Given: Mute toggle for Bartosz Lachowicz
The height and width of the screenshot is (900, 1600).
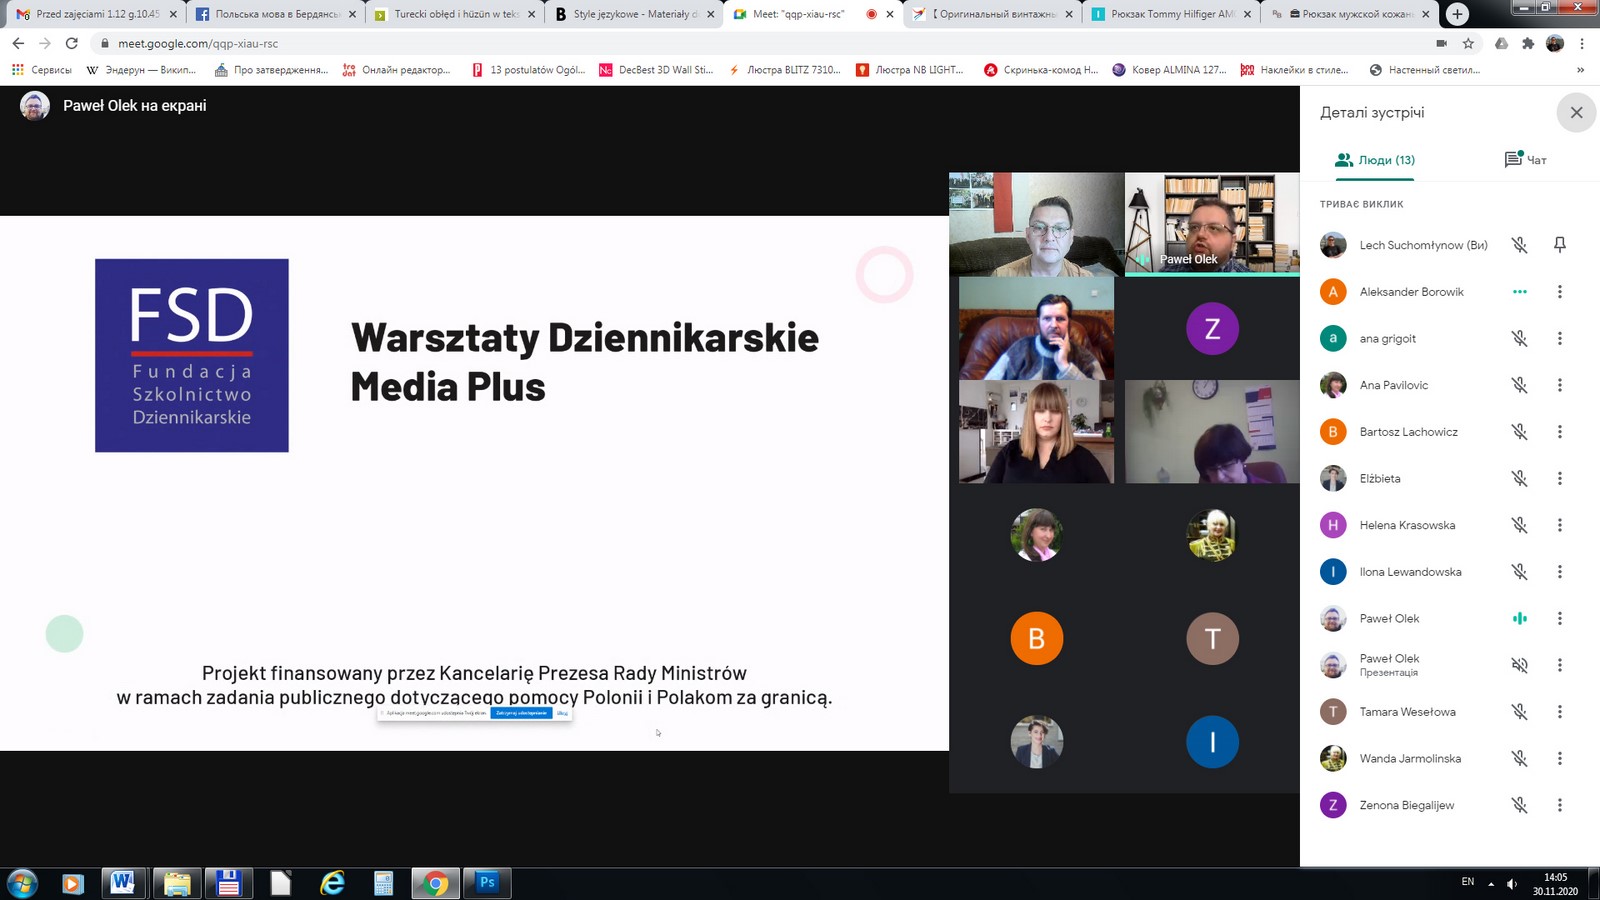Looking at the screenshot, I should [1519, 432].
